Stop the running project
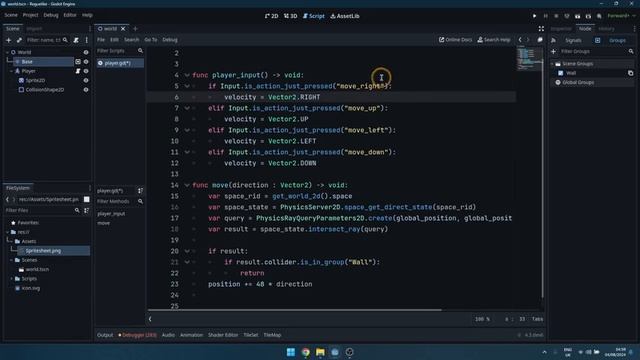Viewport: 640px width, 360px height. [556, 16]
